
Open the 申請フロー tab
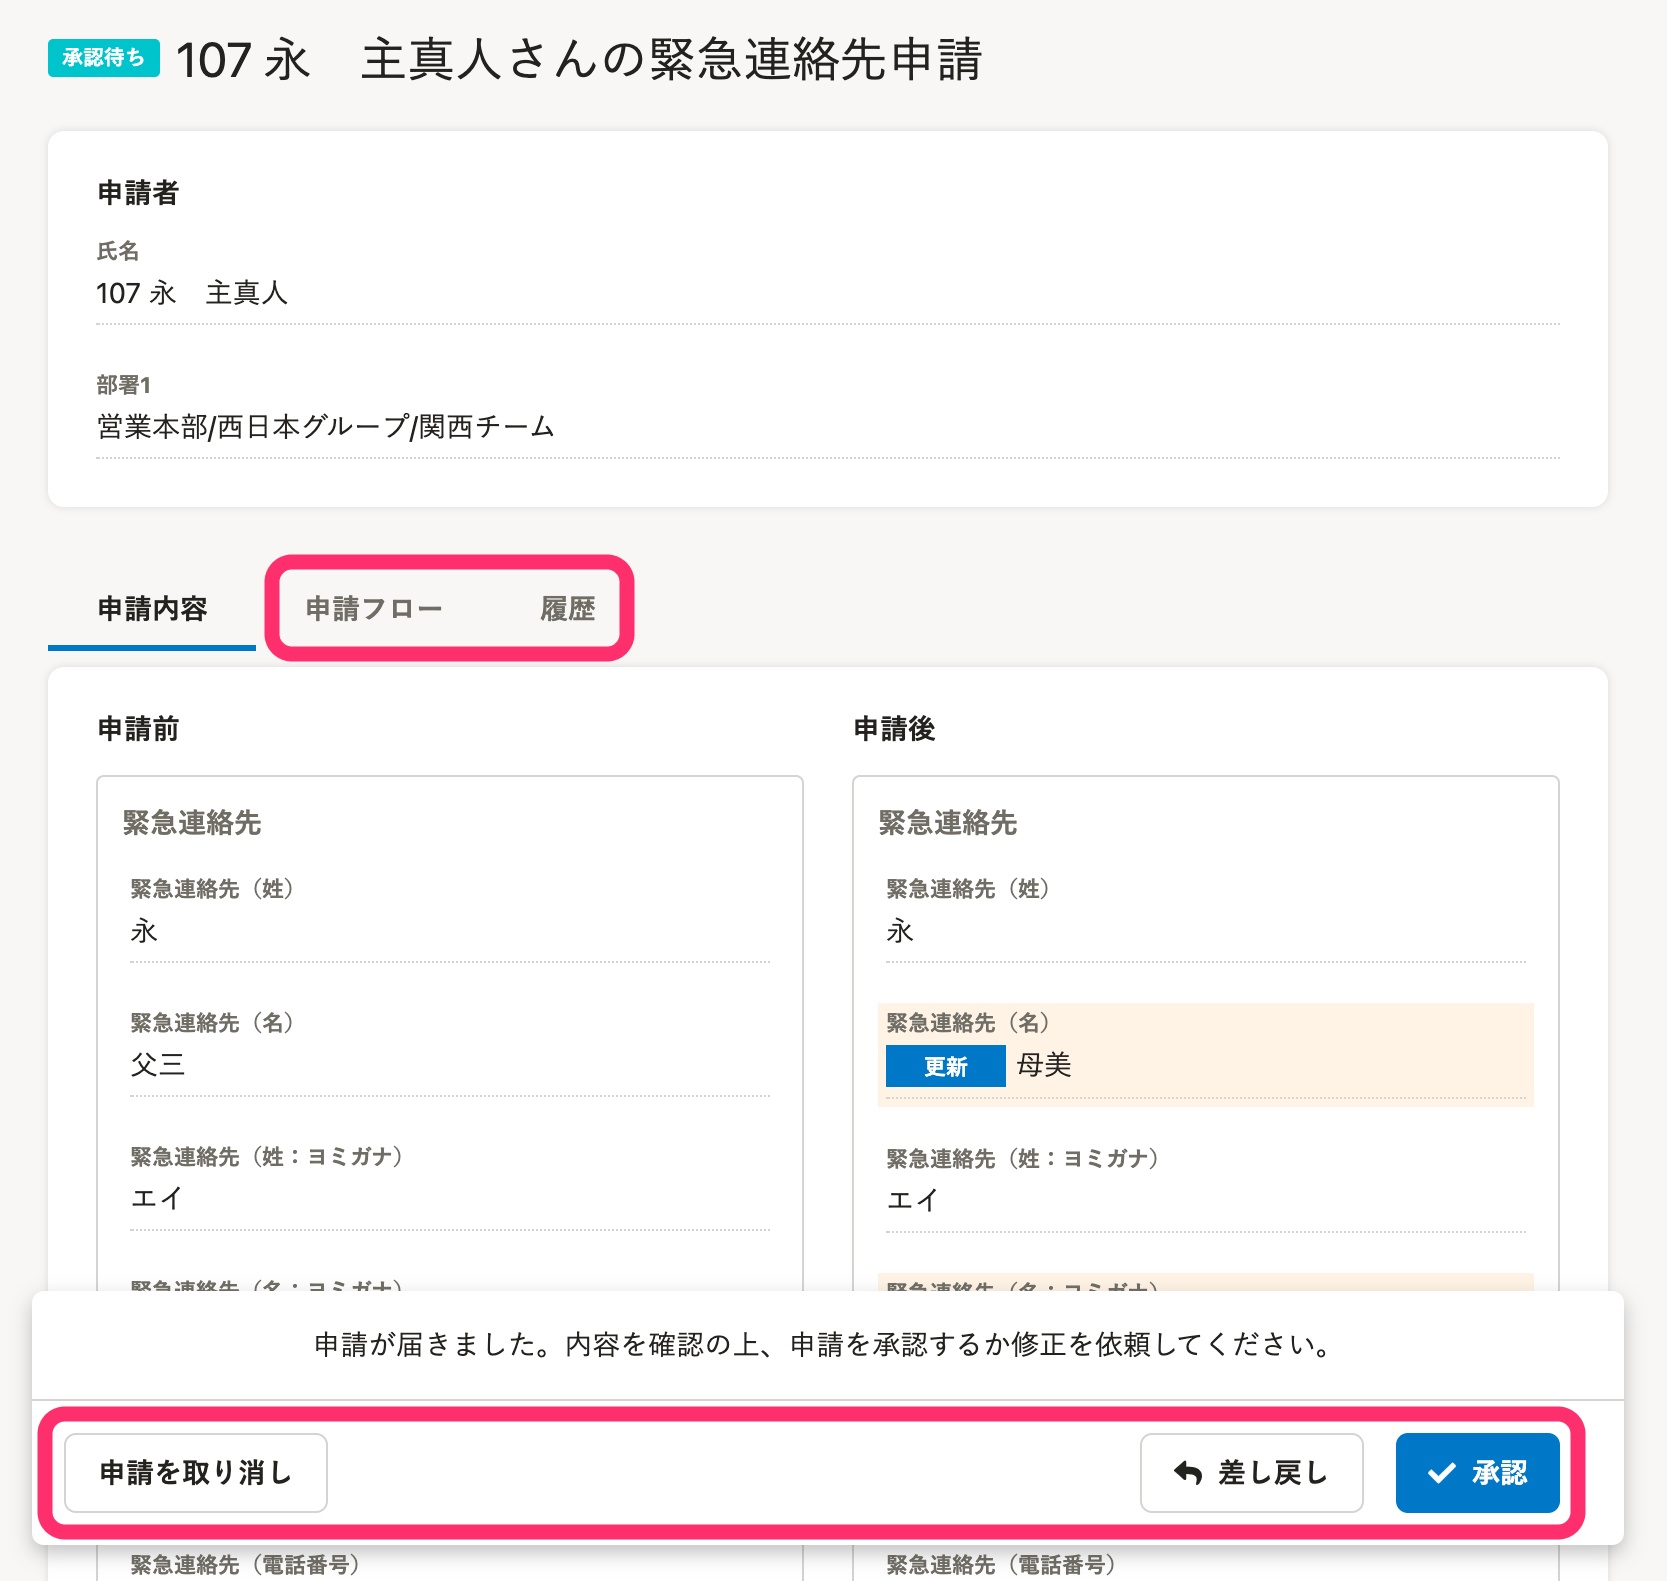click(x=374, y=609)
